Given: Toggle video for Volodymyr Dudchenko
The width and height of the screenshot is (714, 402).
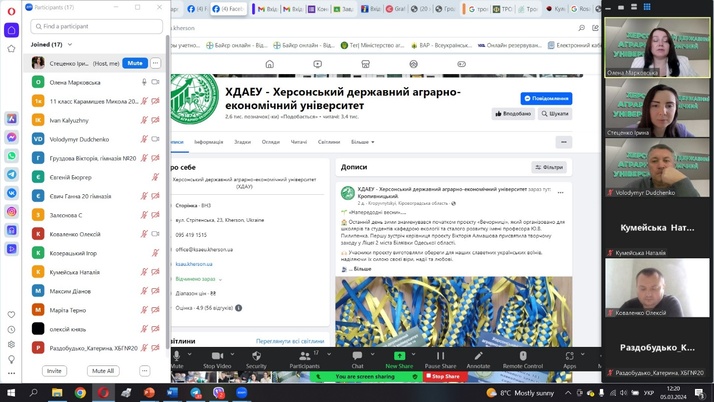Looking at the screenshot, I should click(155, 139).
